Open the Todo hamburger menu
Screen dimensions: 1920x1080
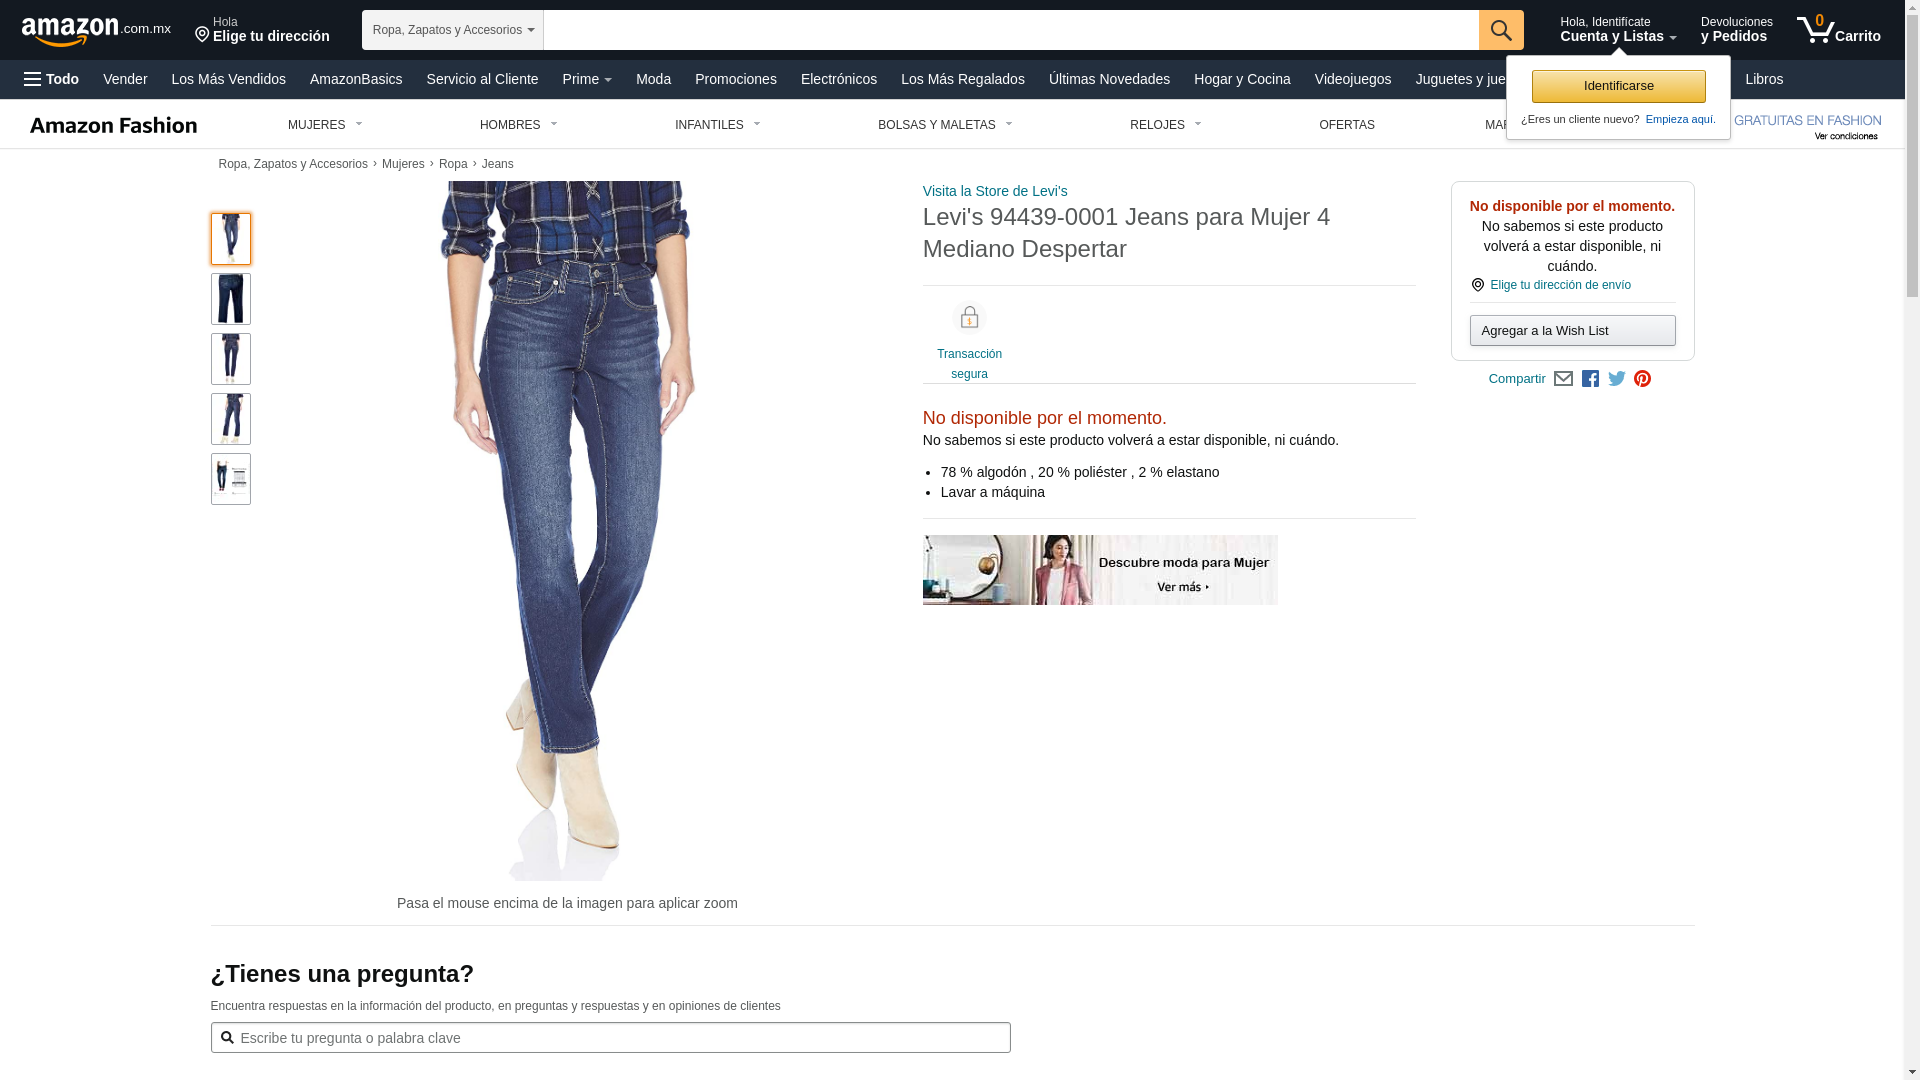pyautogui.click(x=52, y=79)
